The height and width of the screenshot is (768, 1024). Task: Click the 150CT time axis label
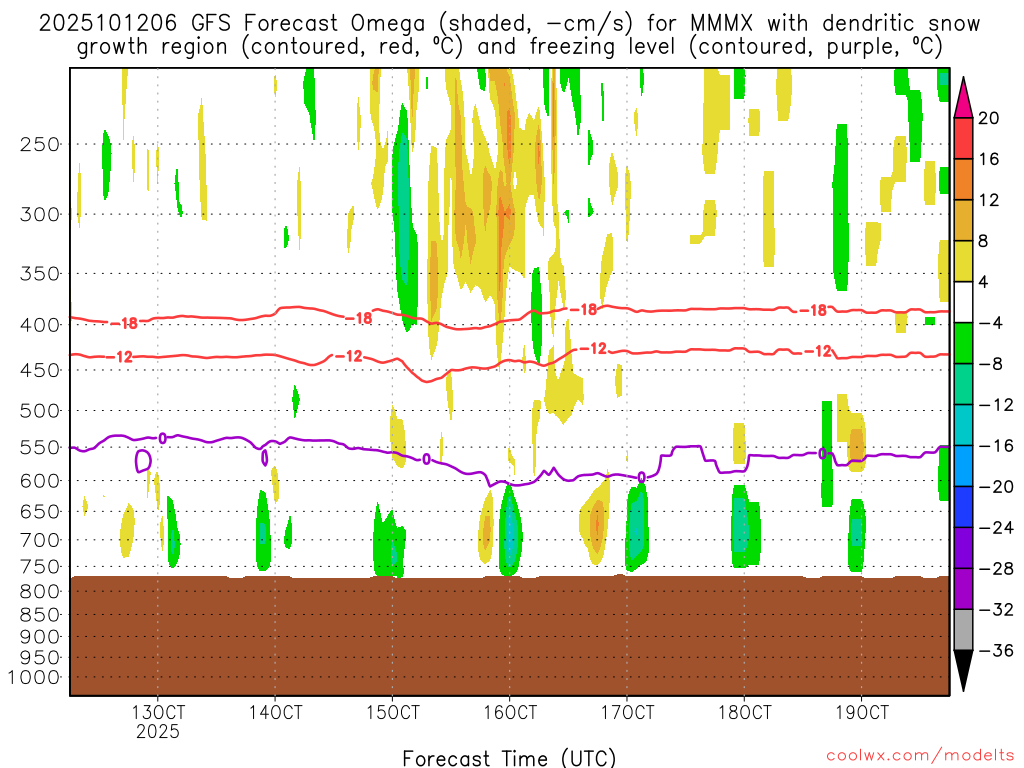(x=393, y=712)
